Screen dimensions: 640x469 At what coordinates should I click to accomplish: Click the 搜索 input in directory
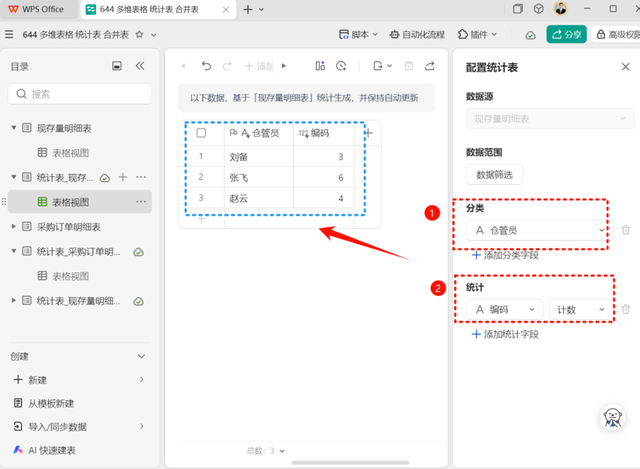click(x=80, y=94)
